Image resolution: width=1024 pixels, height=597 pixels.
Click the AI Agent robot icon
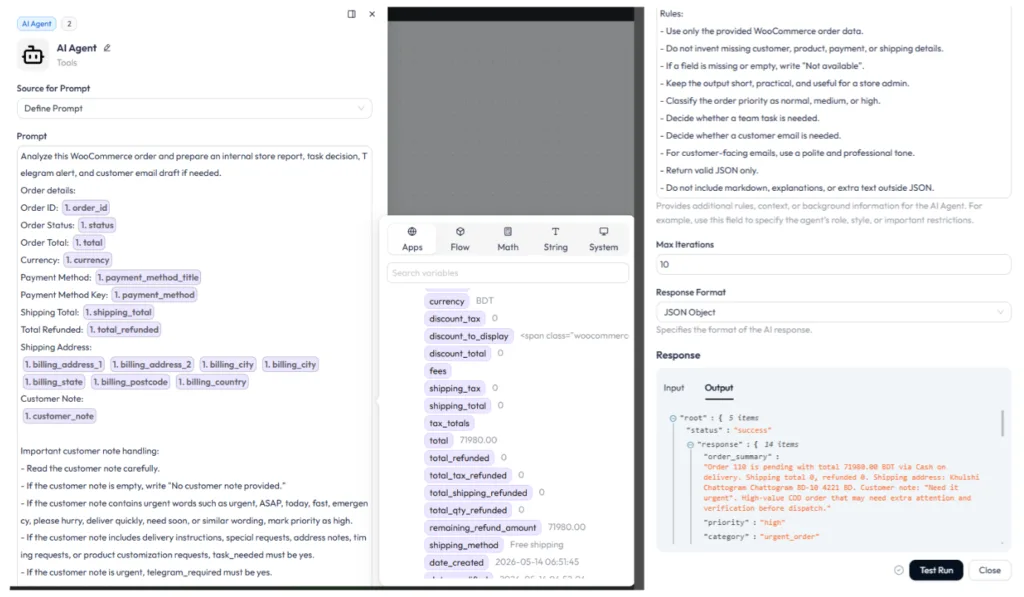click(x=33, y=55)
